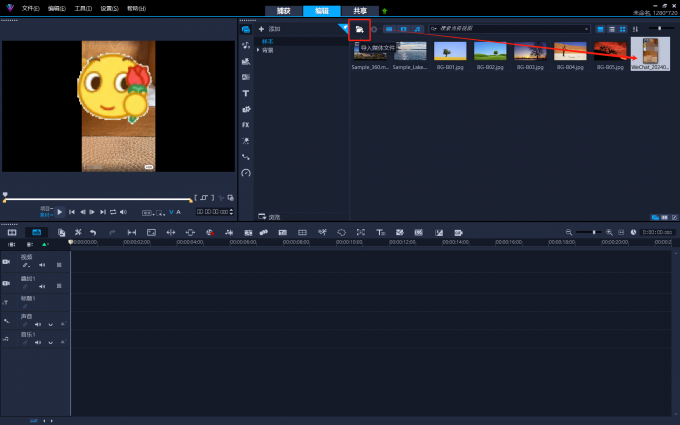Mute the Overlay 1 track speaker
The height and width of the screenshot is (425, 680).
[42, 286]
